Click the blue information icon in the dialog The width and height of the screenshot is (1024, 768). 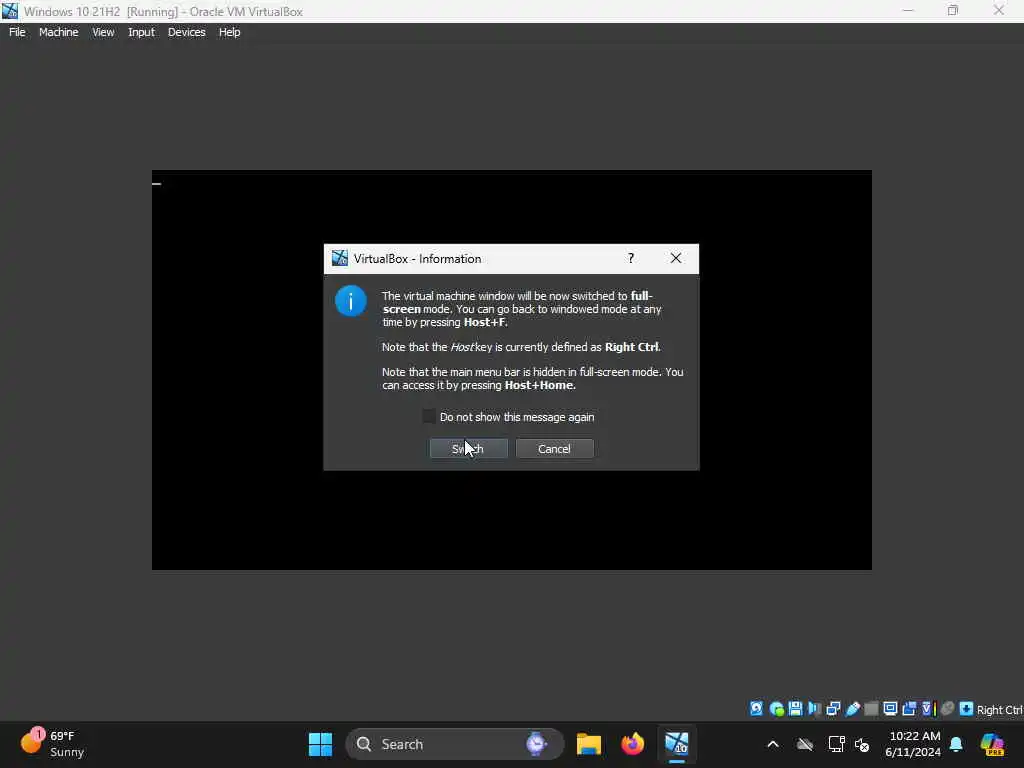coord(351,301)
